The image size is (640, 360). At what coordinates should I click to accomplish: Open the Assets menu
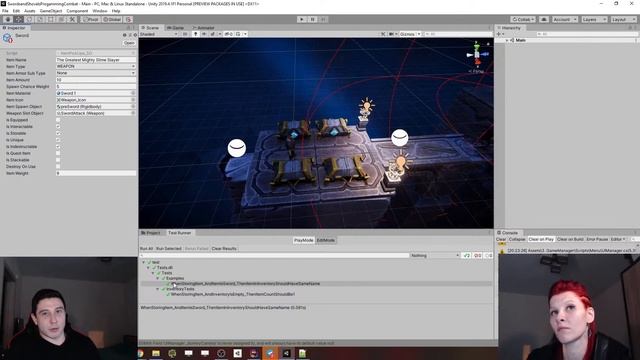(x=29, y=11)
